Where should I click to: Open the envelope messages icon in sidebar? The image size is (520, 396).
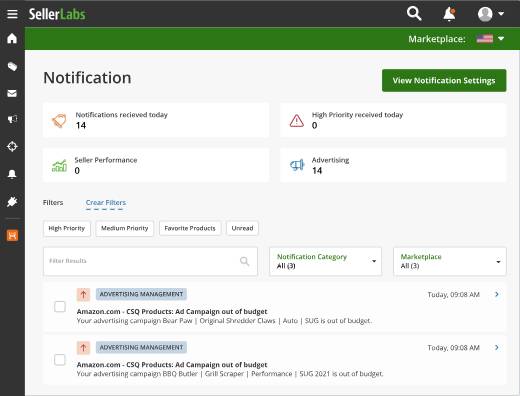[x=12, y=93]
